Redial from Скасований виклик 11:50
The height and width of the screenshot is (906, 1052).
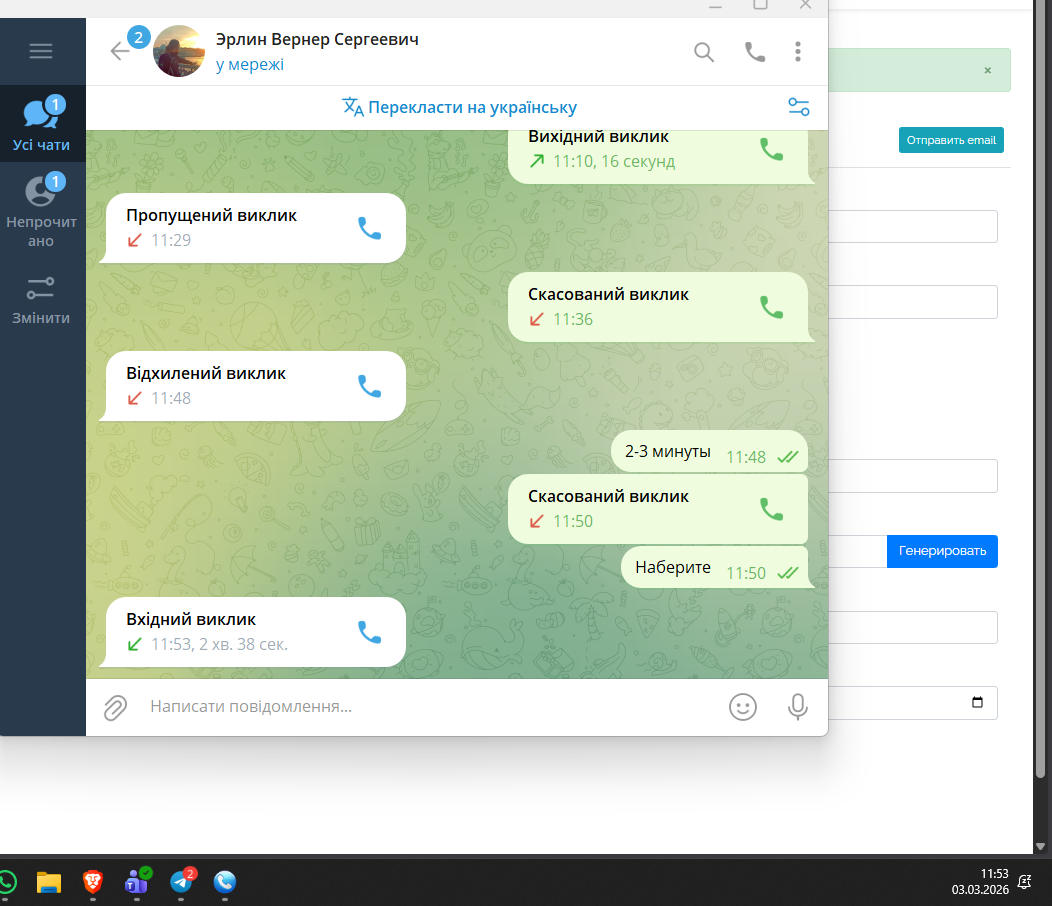[772, 509]
